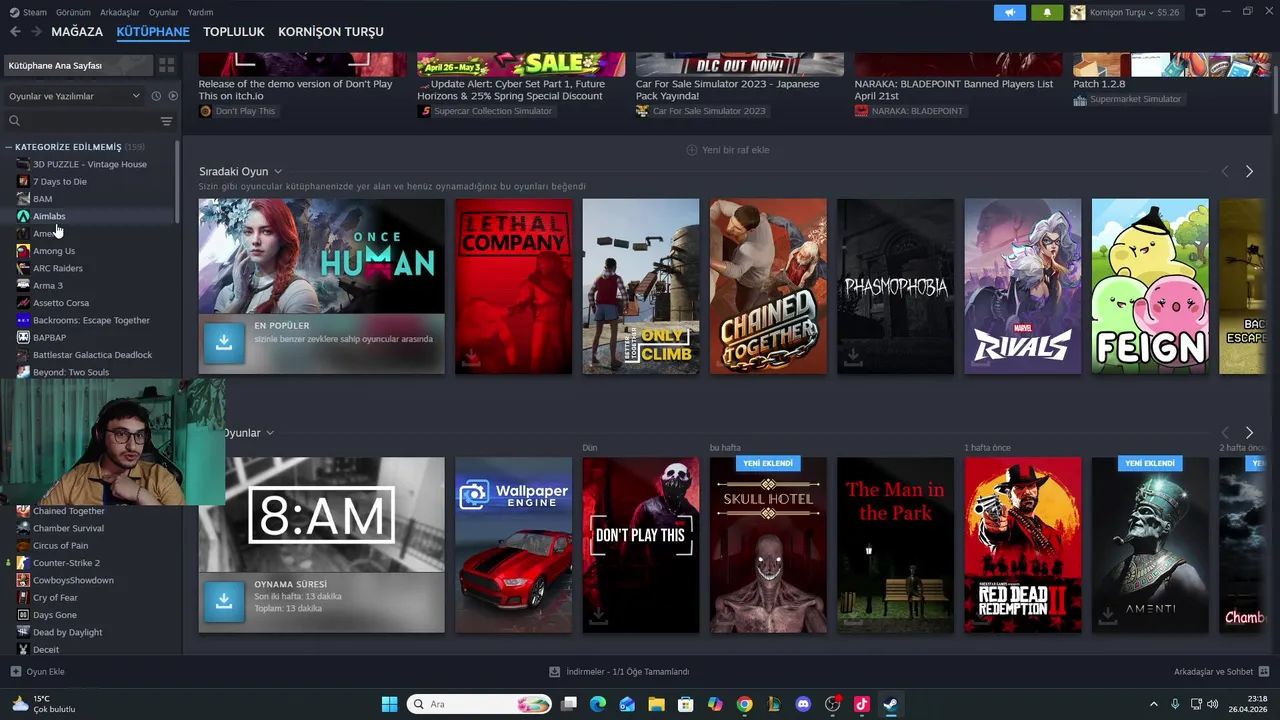
Task: Open NARAKA: BLADEPOINT news tag
Action: tap(908, 111)
